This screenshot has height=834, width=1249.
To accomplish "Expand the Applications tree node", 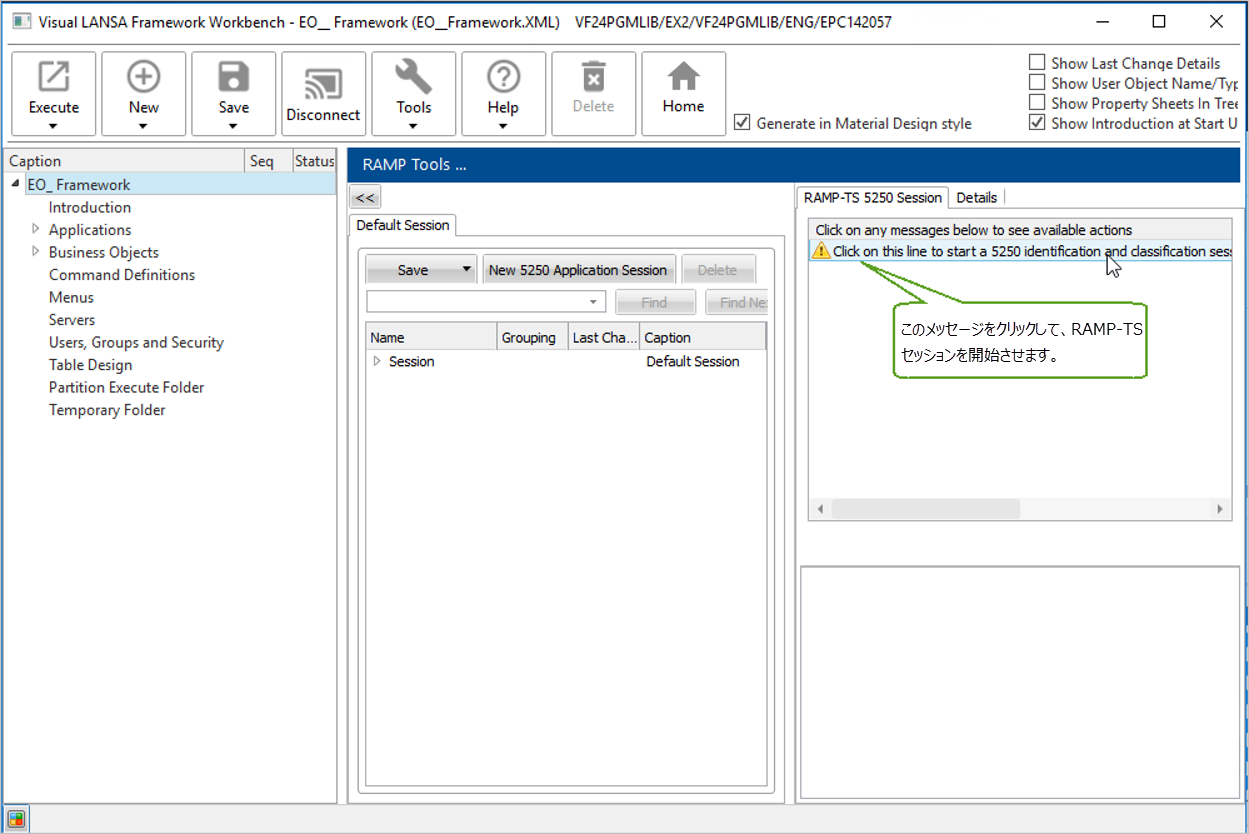I will tap(36, 229).
